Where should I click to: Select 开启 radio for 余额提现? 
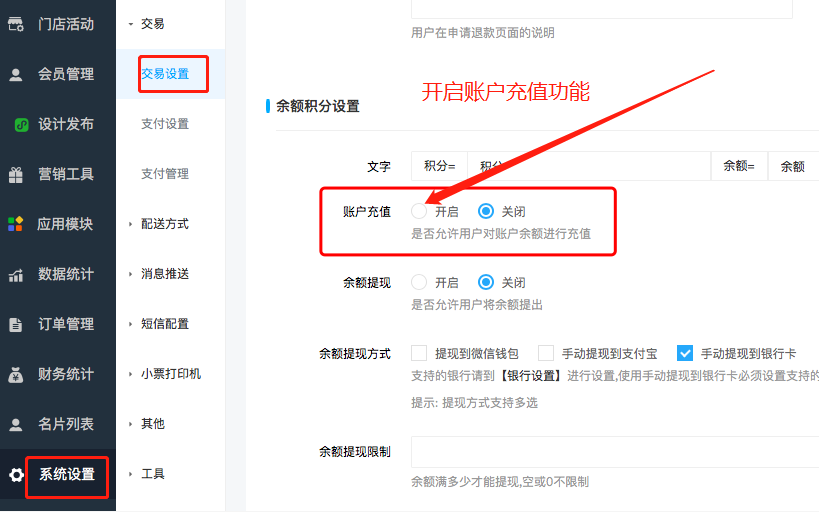tap(419, 282)
